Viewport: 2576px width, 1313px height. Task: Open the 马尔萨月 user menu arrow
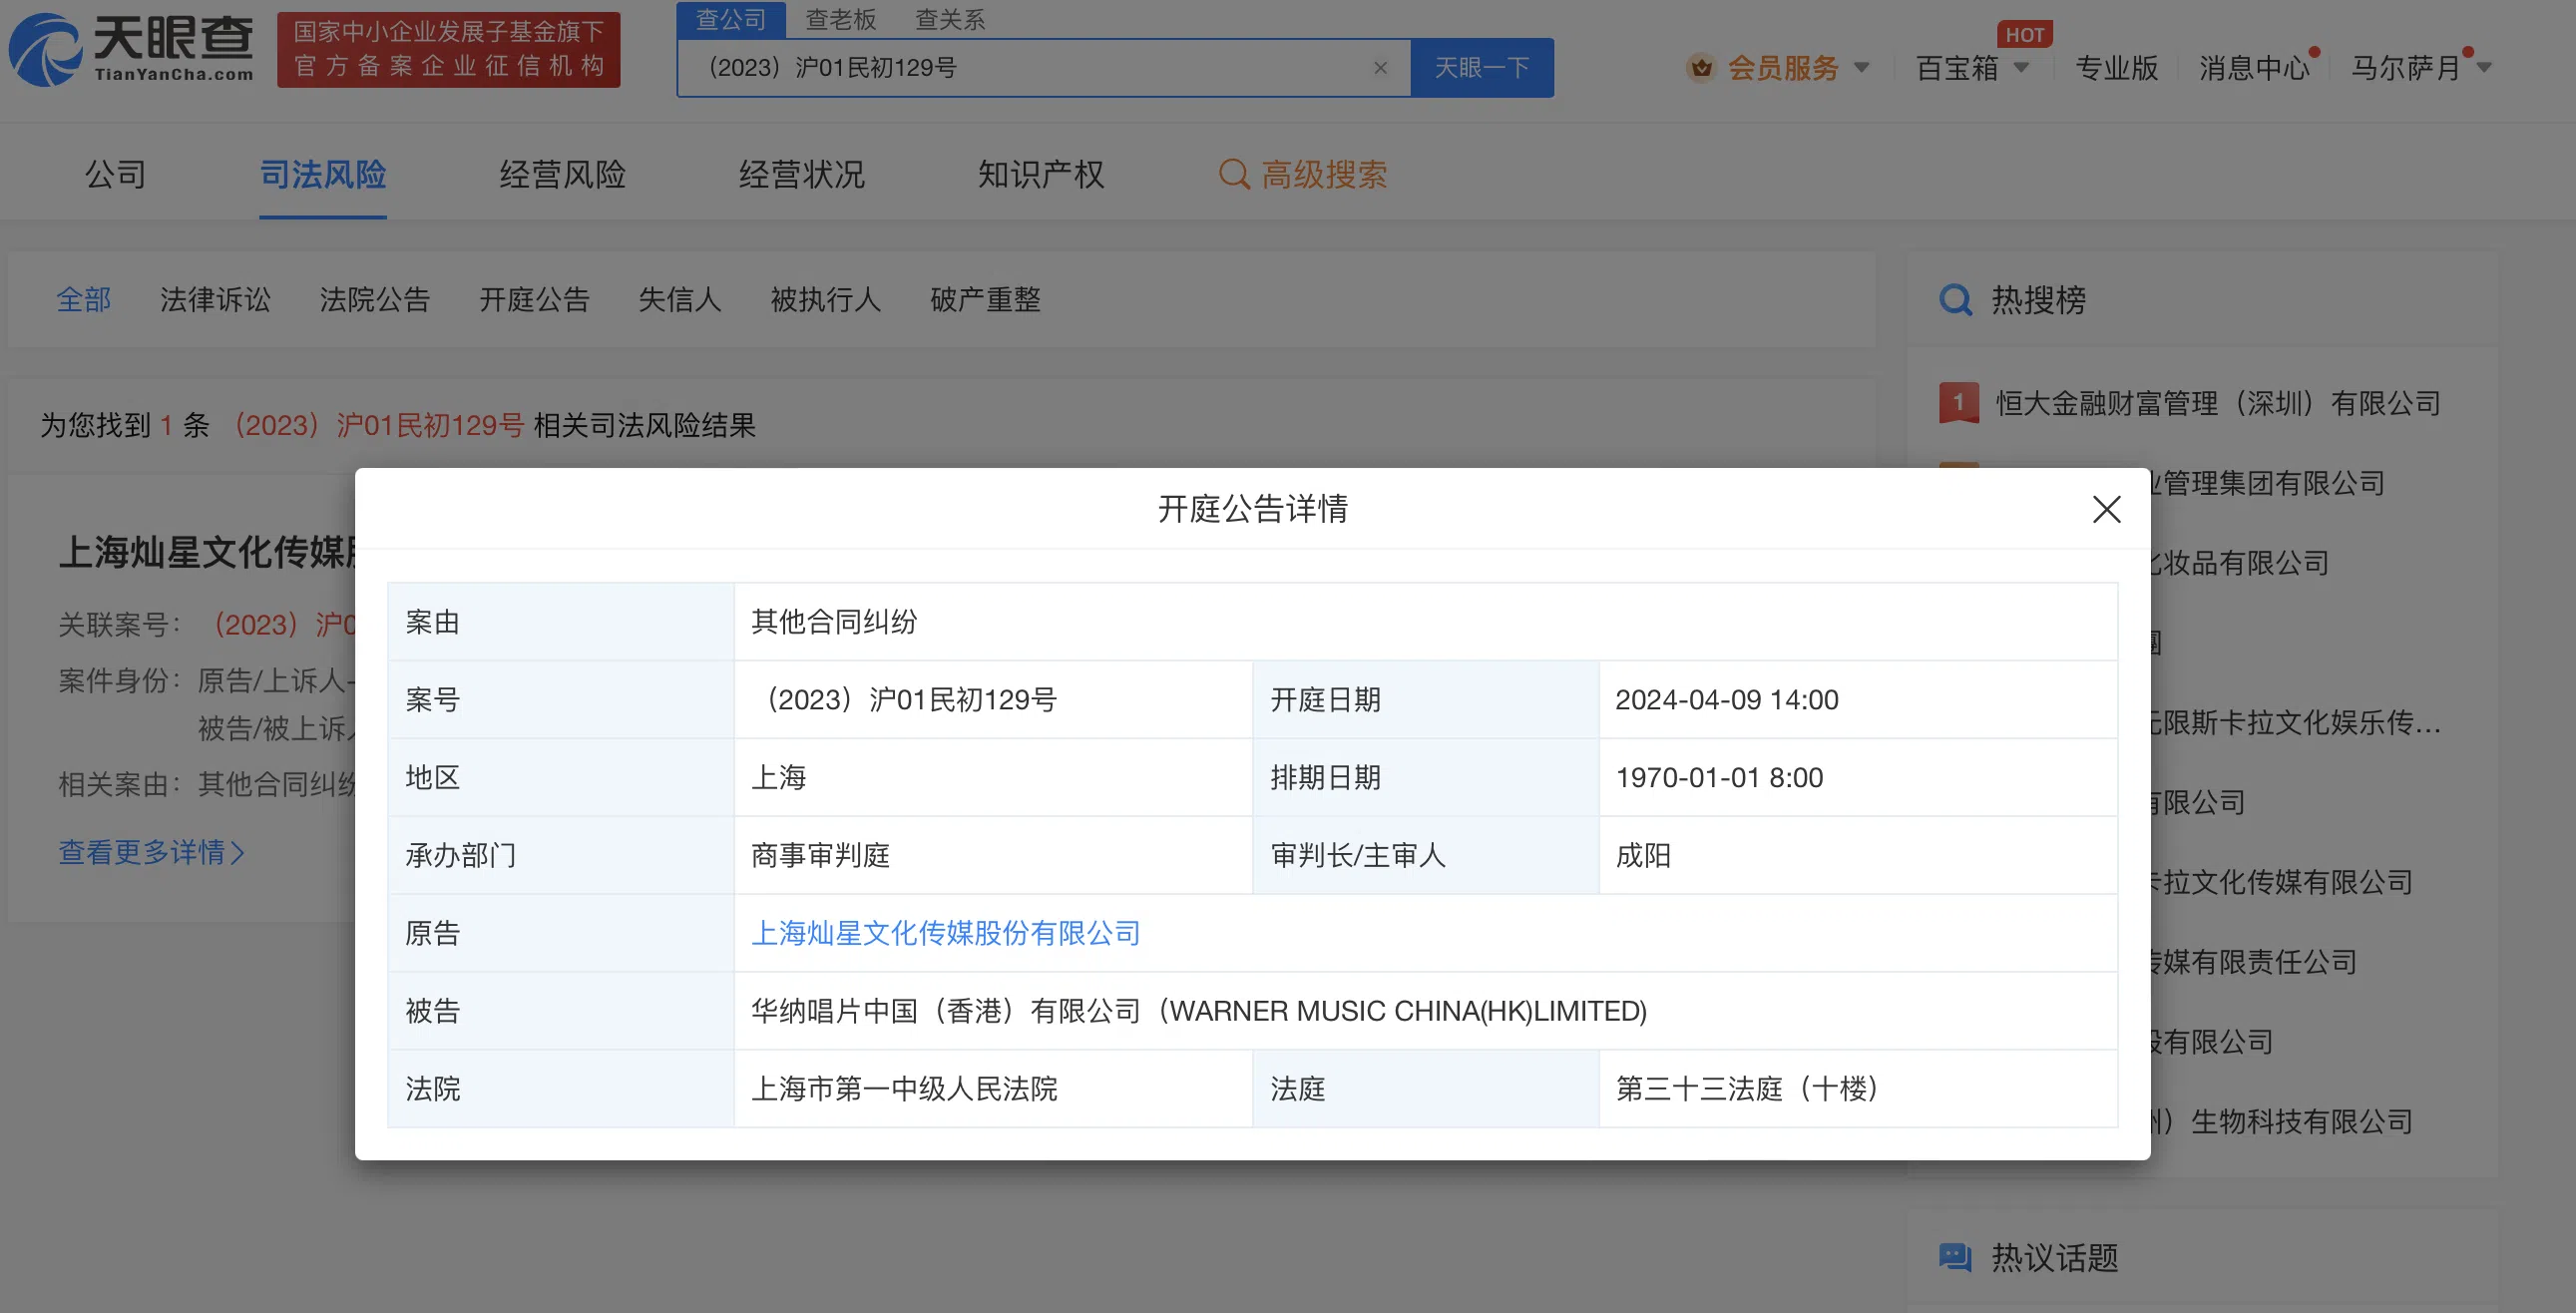(x=2484, y=68)
